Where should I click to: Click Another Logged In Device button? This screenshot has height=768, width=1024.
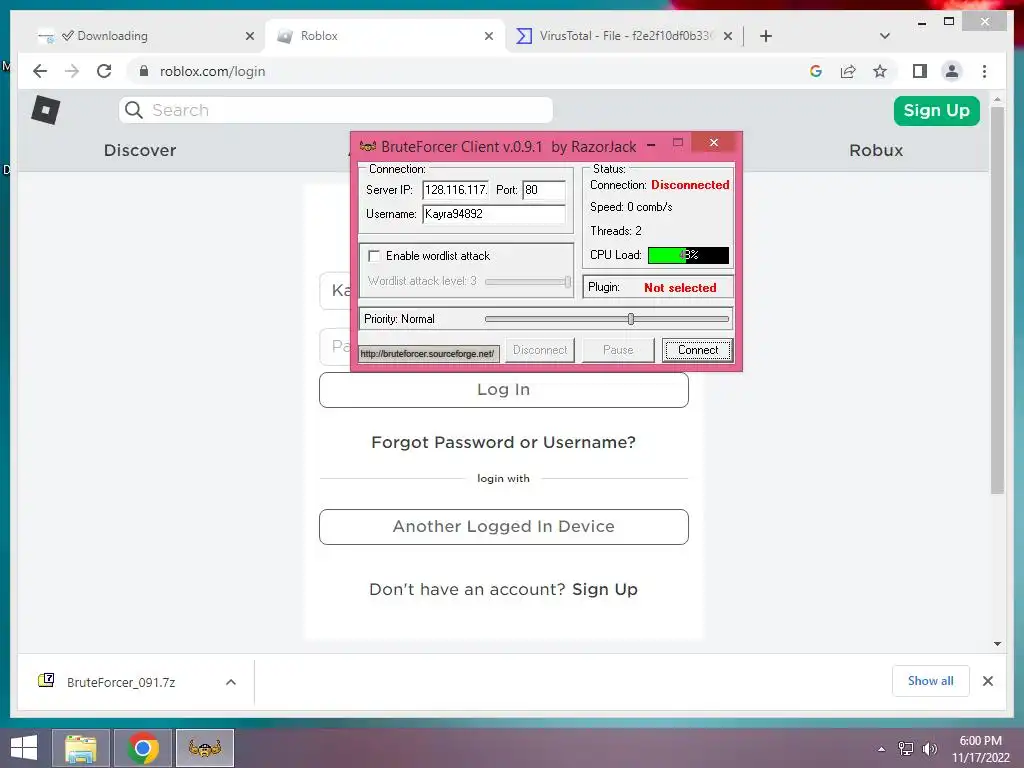[504, 526]
